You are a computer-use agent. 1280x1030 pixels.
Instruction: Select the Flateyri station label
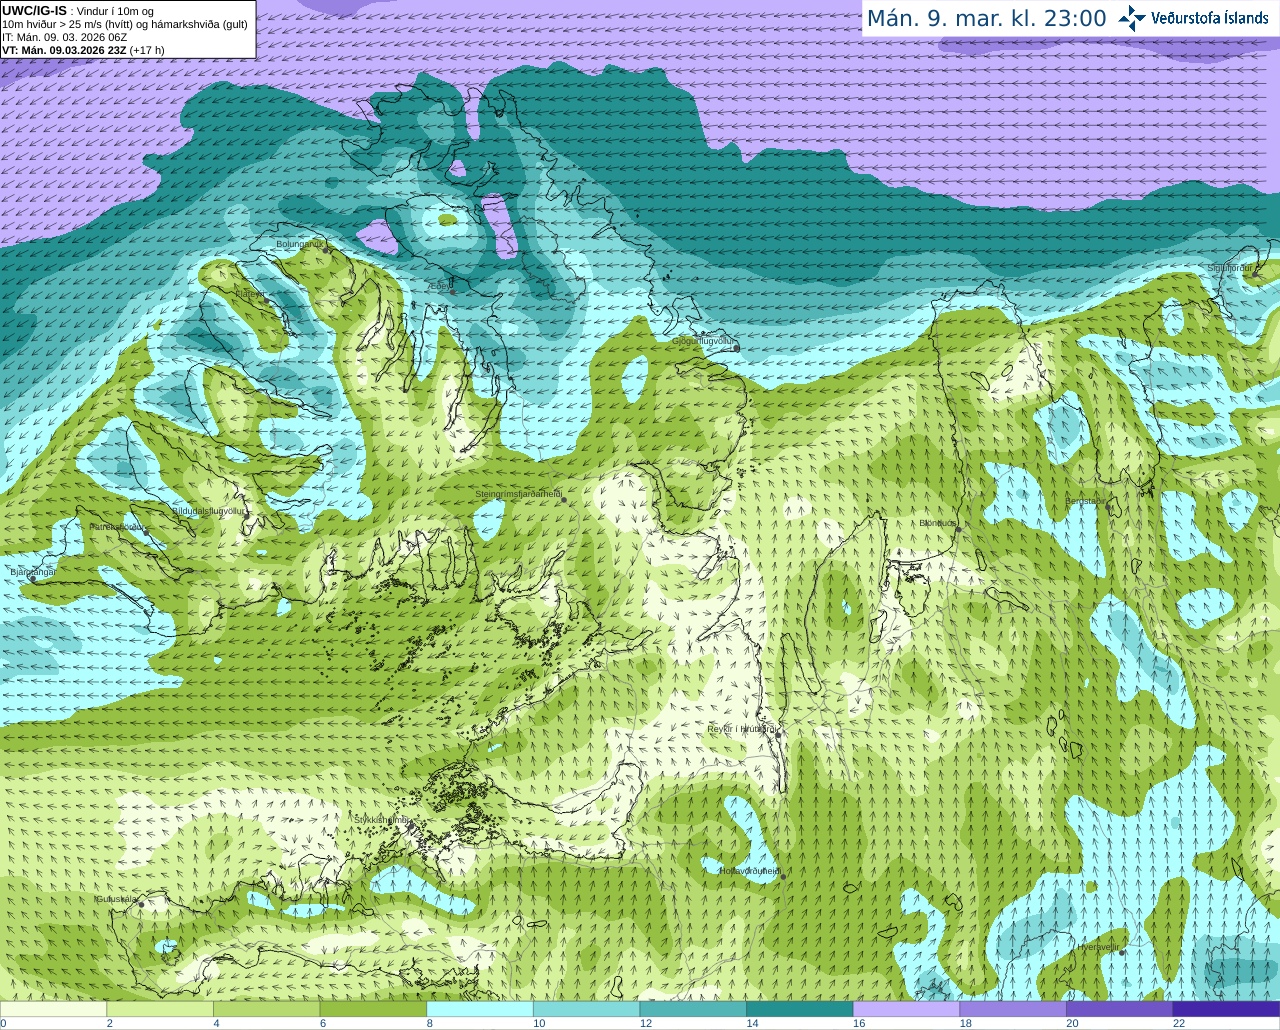click(250, 294)
